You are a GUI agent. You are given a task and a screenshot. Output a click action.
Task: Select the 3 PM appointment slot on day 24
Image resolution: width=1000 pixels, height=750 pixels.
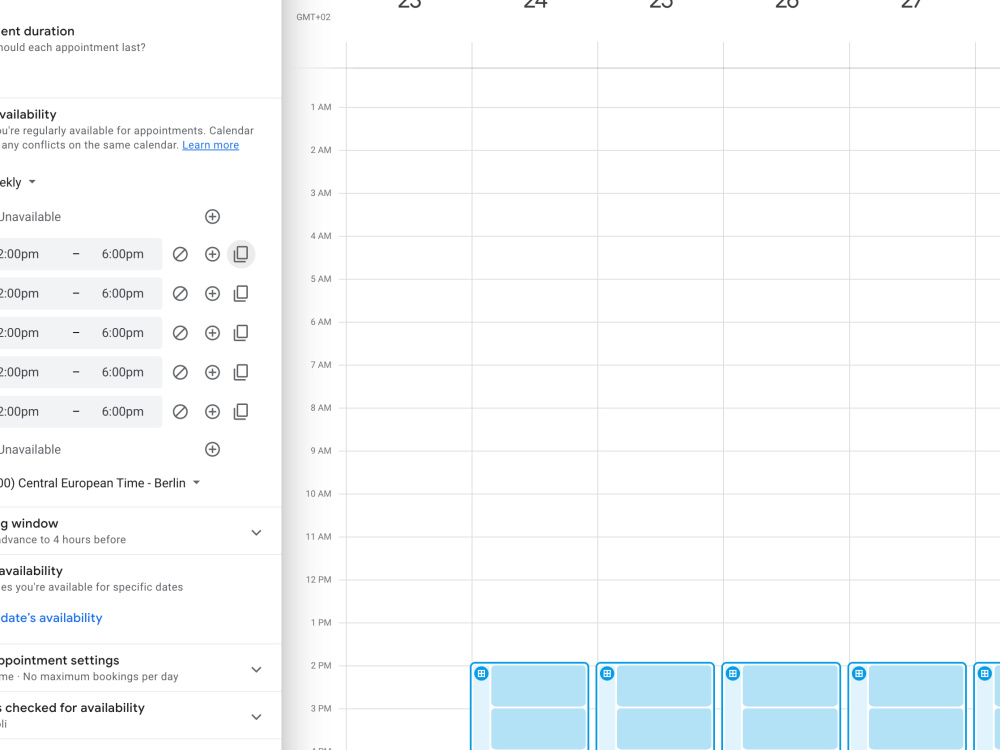tap(538, 728)
